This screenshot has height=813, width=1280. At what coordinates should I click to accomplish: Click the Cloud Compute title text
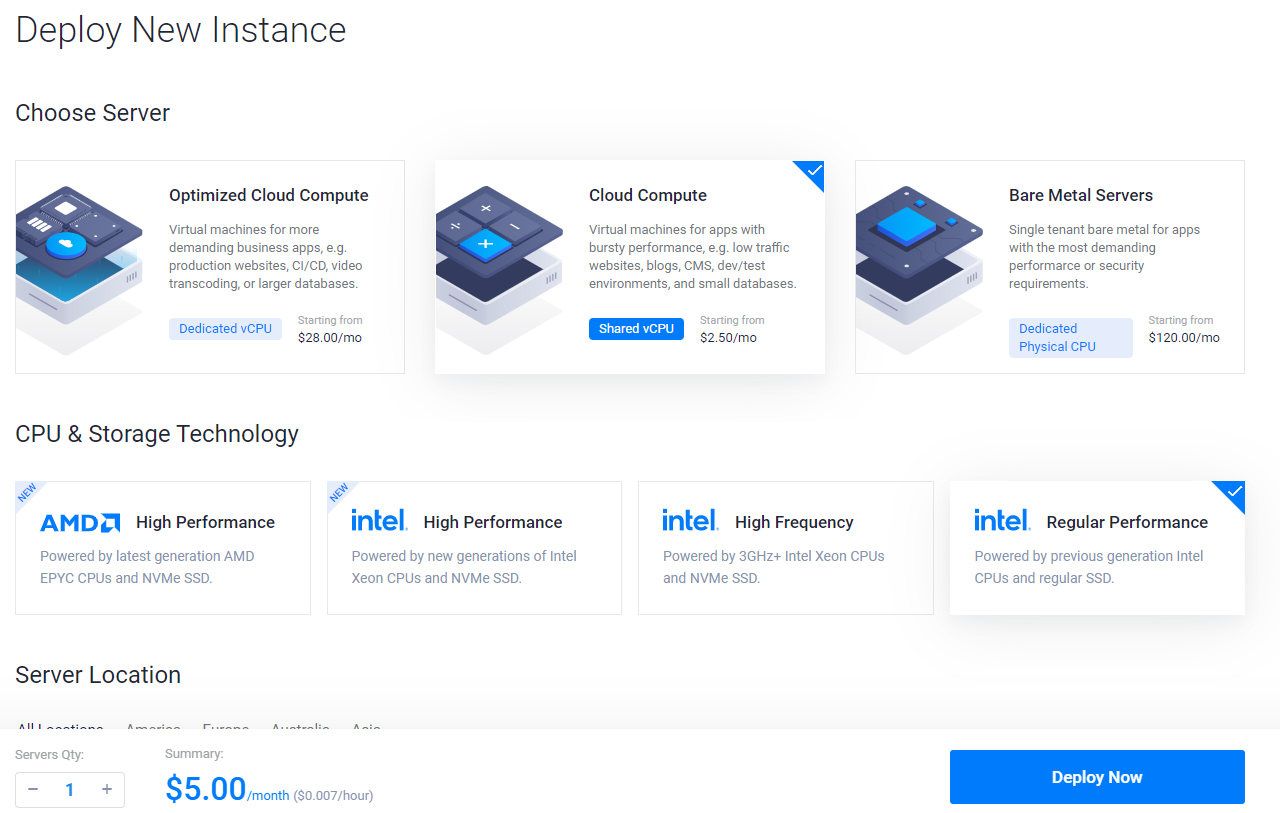click(x=648, y=195)
